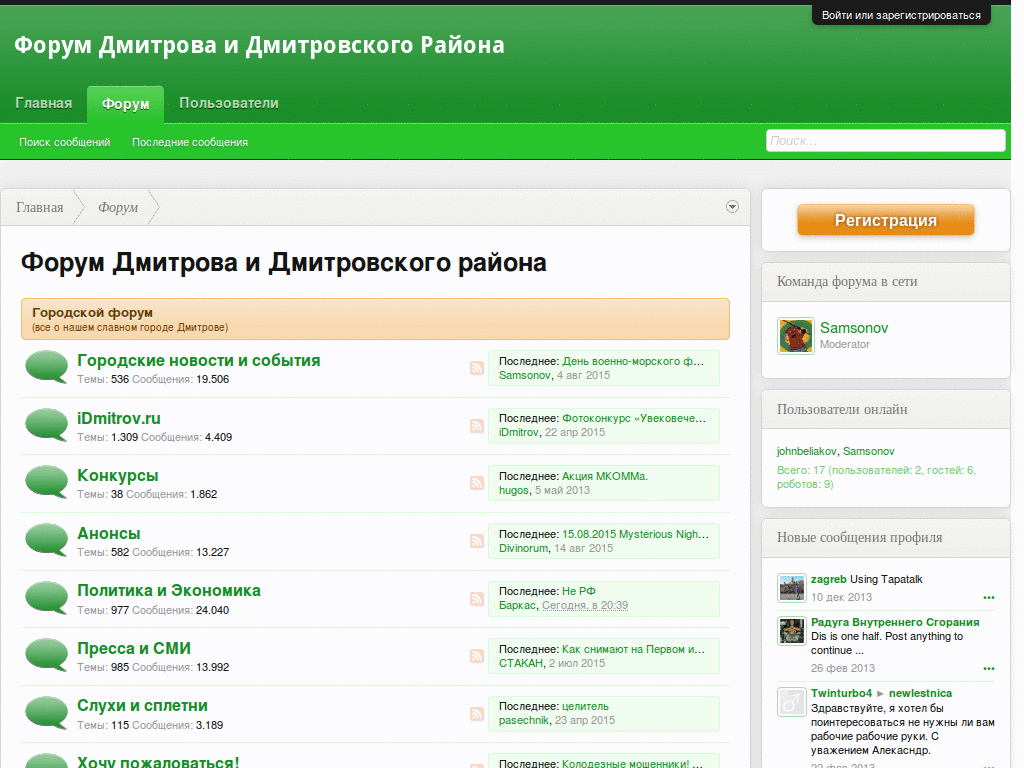Open СТАКАН user profile link
This screenshot has height=768, width=1024.
[521, 664]
